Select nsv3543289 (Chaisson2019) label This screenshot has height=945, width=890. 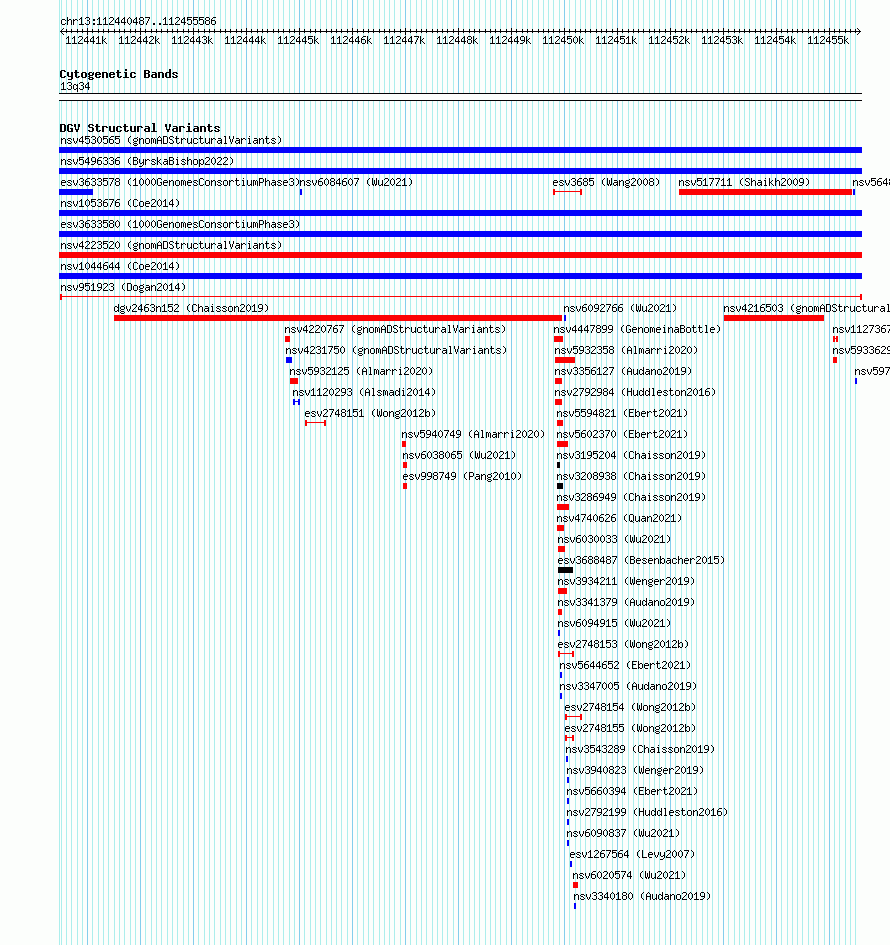(x=640, y=749)
